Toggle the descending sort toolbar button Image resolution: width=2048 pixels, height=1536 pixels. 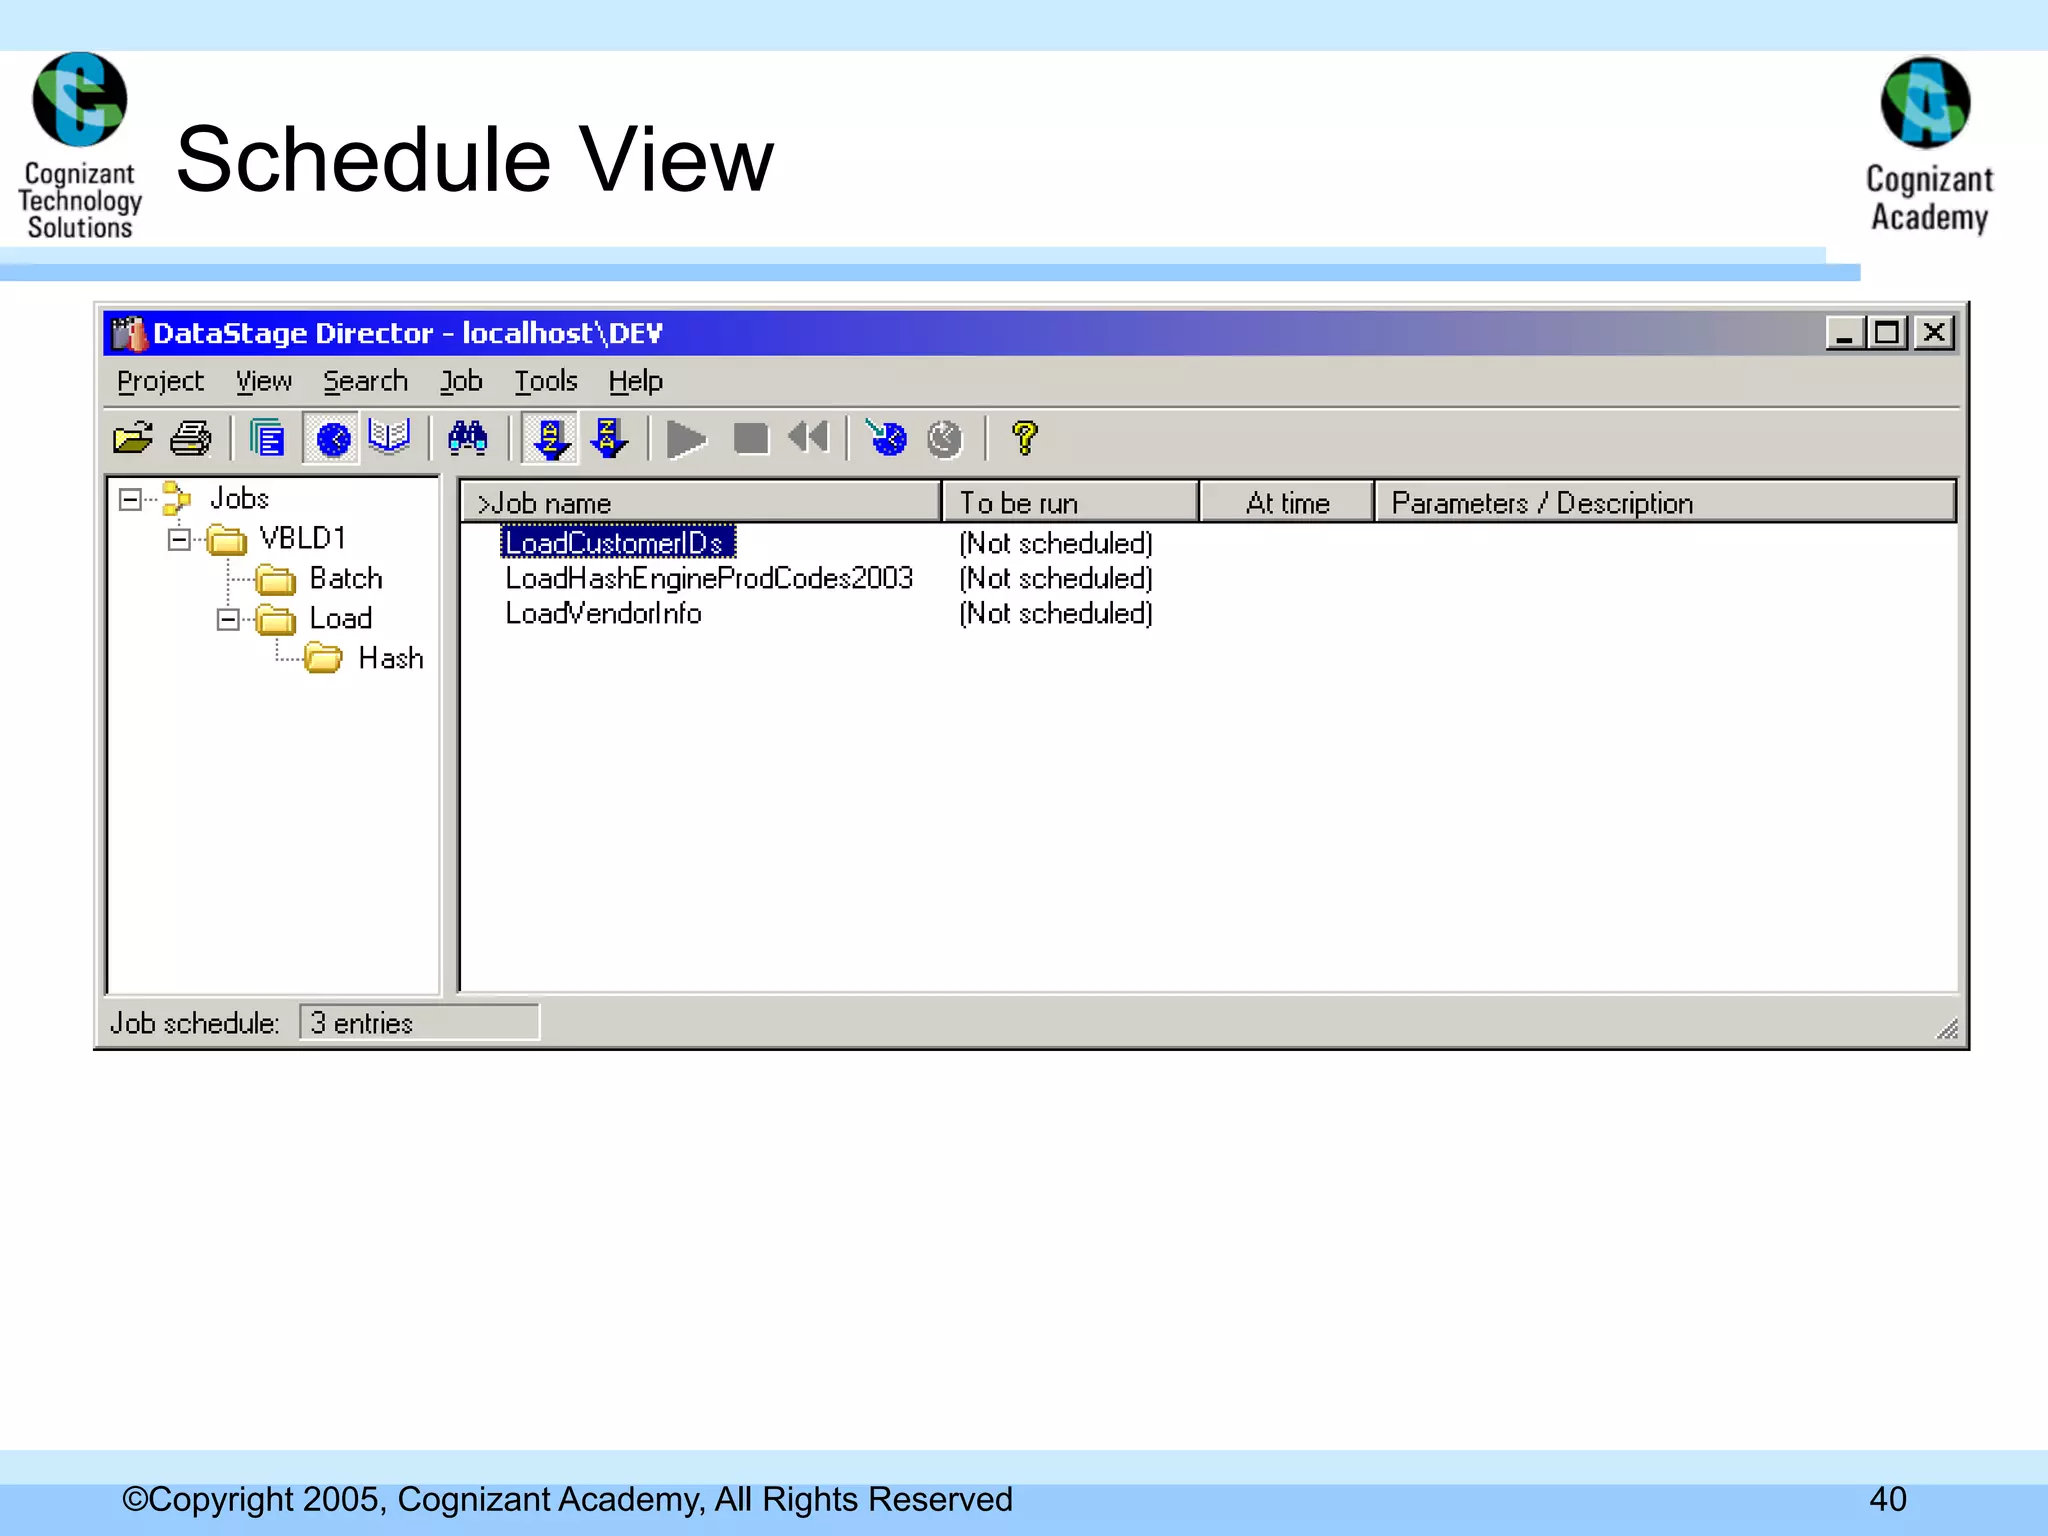pyautogui.click(x=608, y=438)
